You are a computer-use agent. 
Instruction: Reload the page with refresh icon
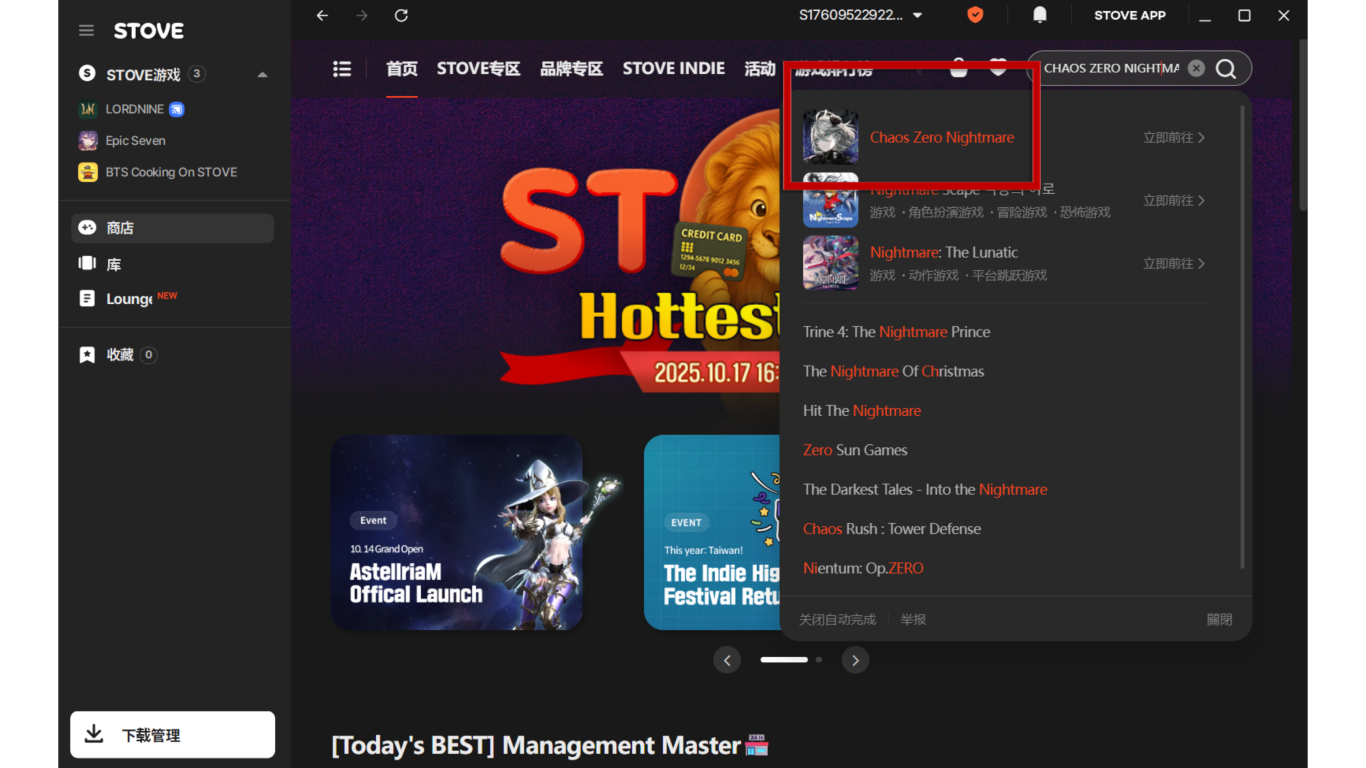click(x=401, y=15)
